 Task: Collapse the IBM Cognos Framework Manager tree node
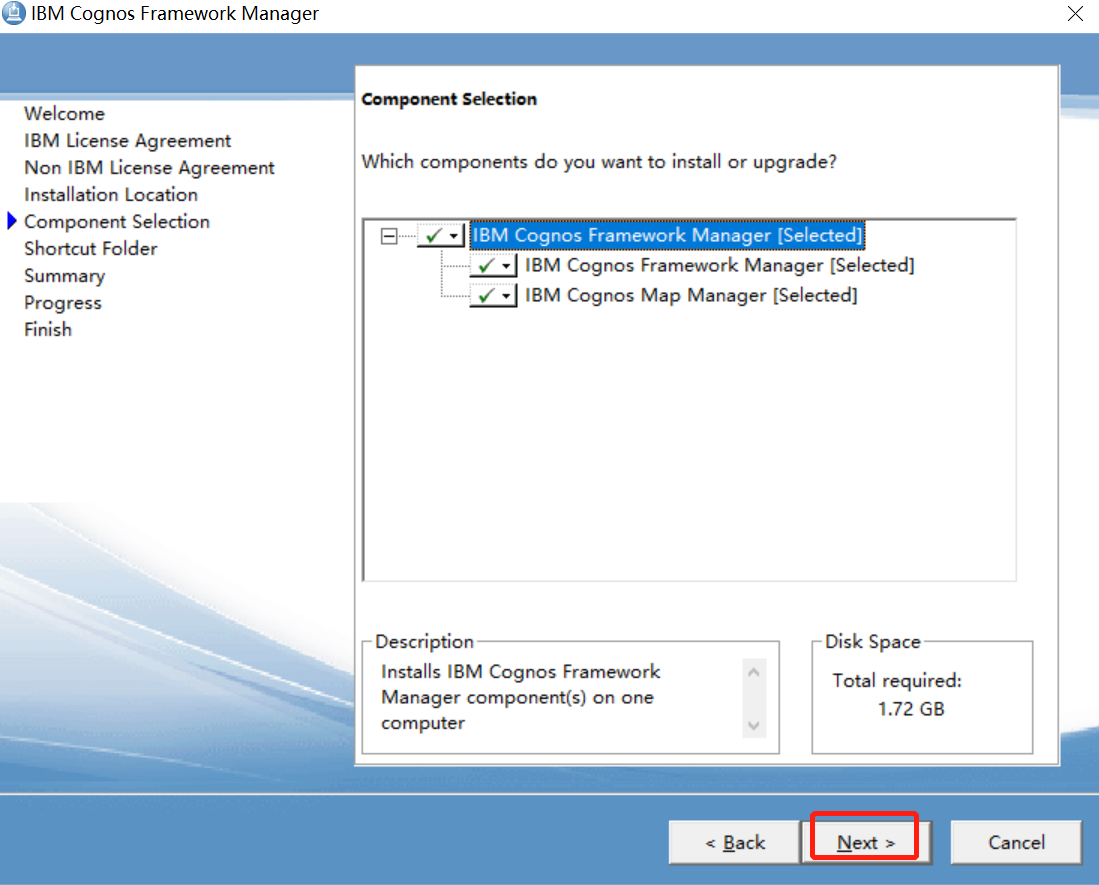pyautogui.click(x=389, y=236)
